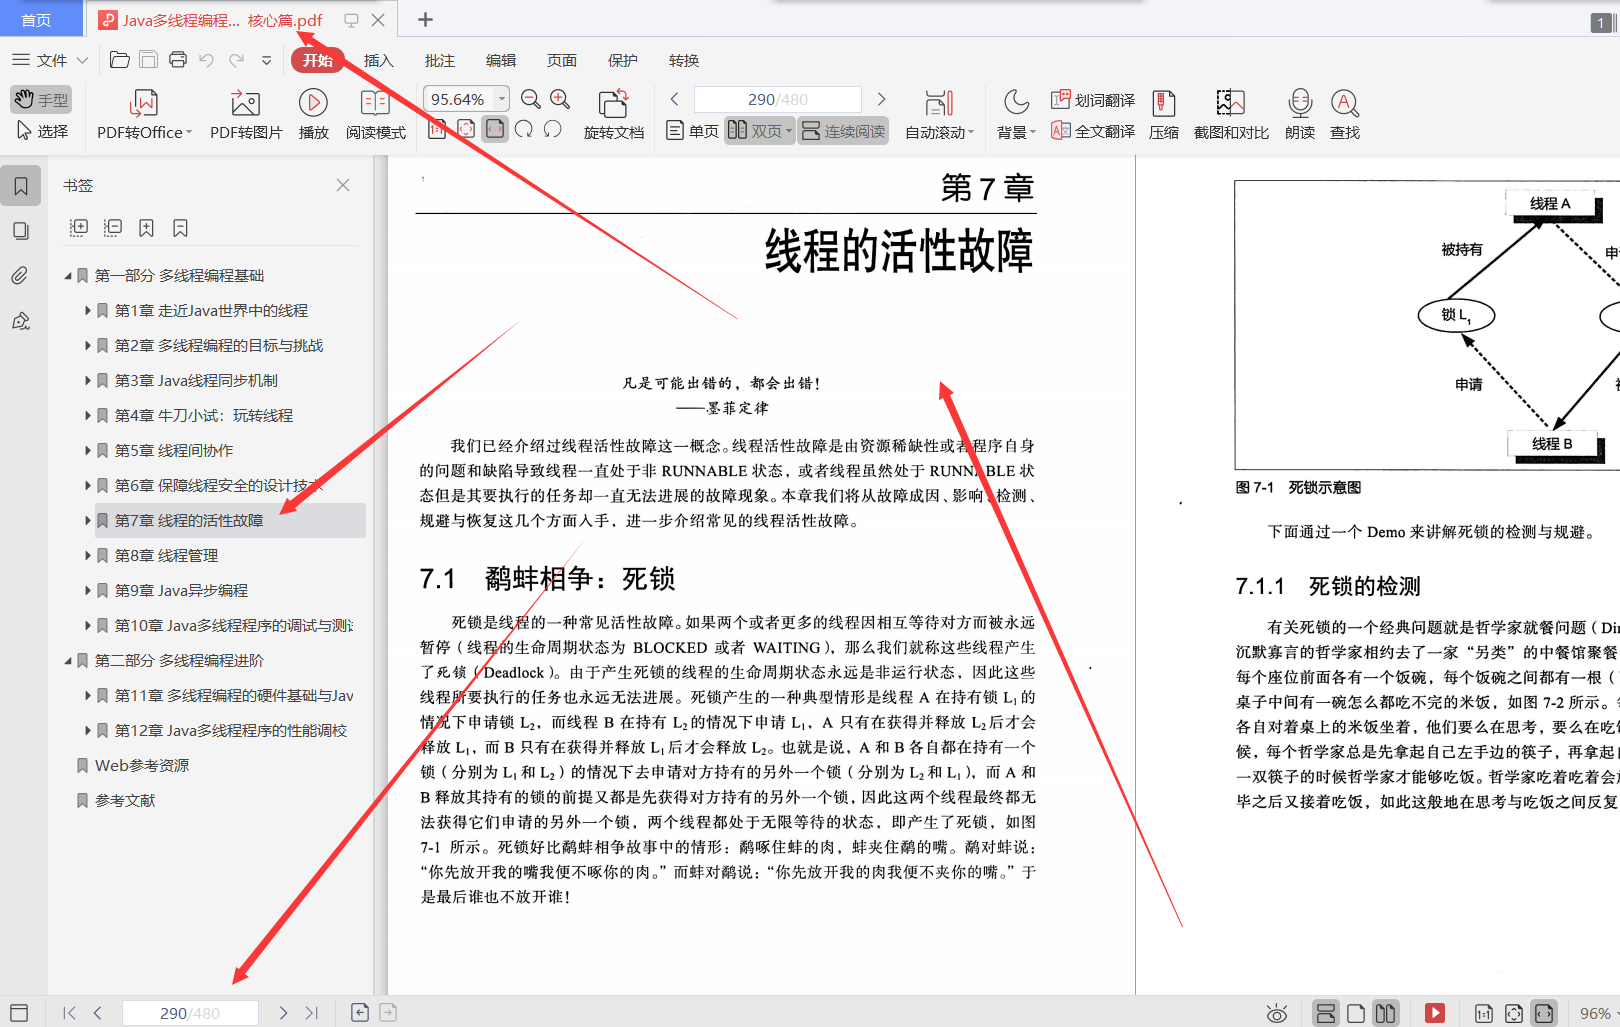Go to next page via toolbar arrow

coord(881,99)
